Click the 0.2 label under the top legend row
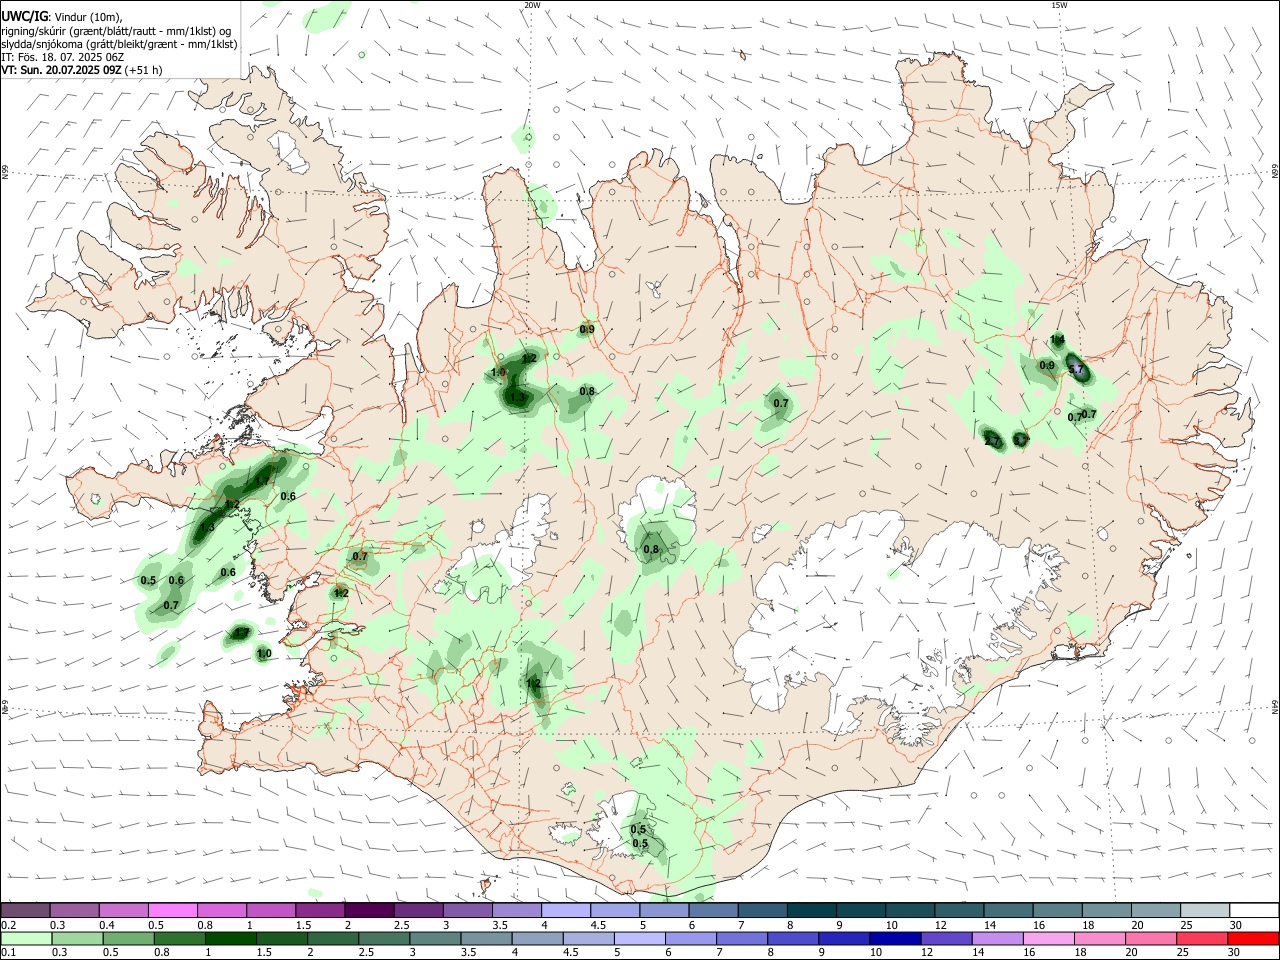The image size is (1280, 960). 8,925
